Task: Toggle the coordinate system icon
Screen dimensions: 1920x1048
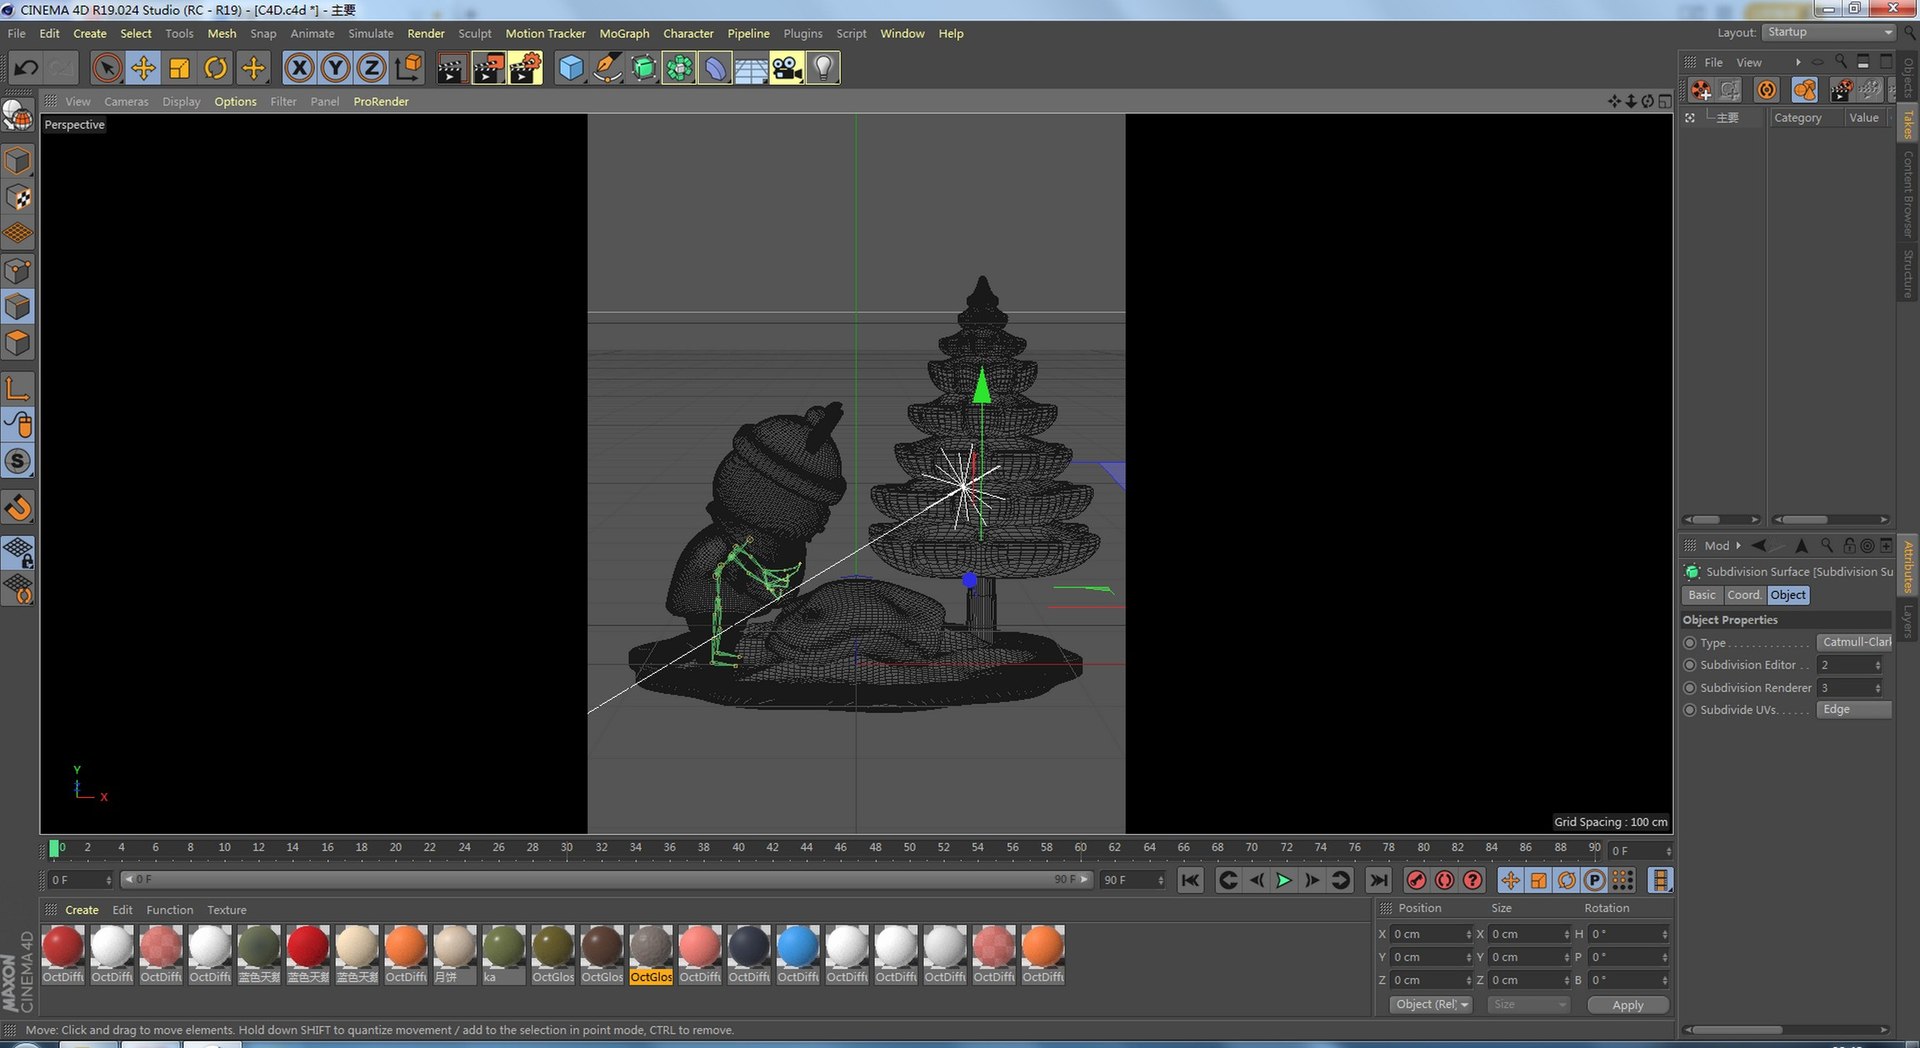Action: click(x=408, y=68)
